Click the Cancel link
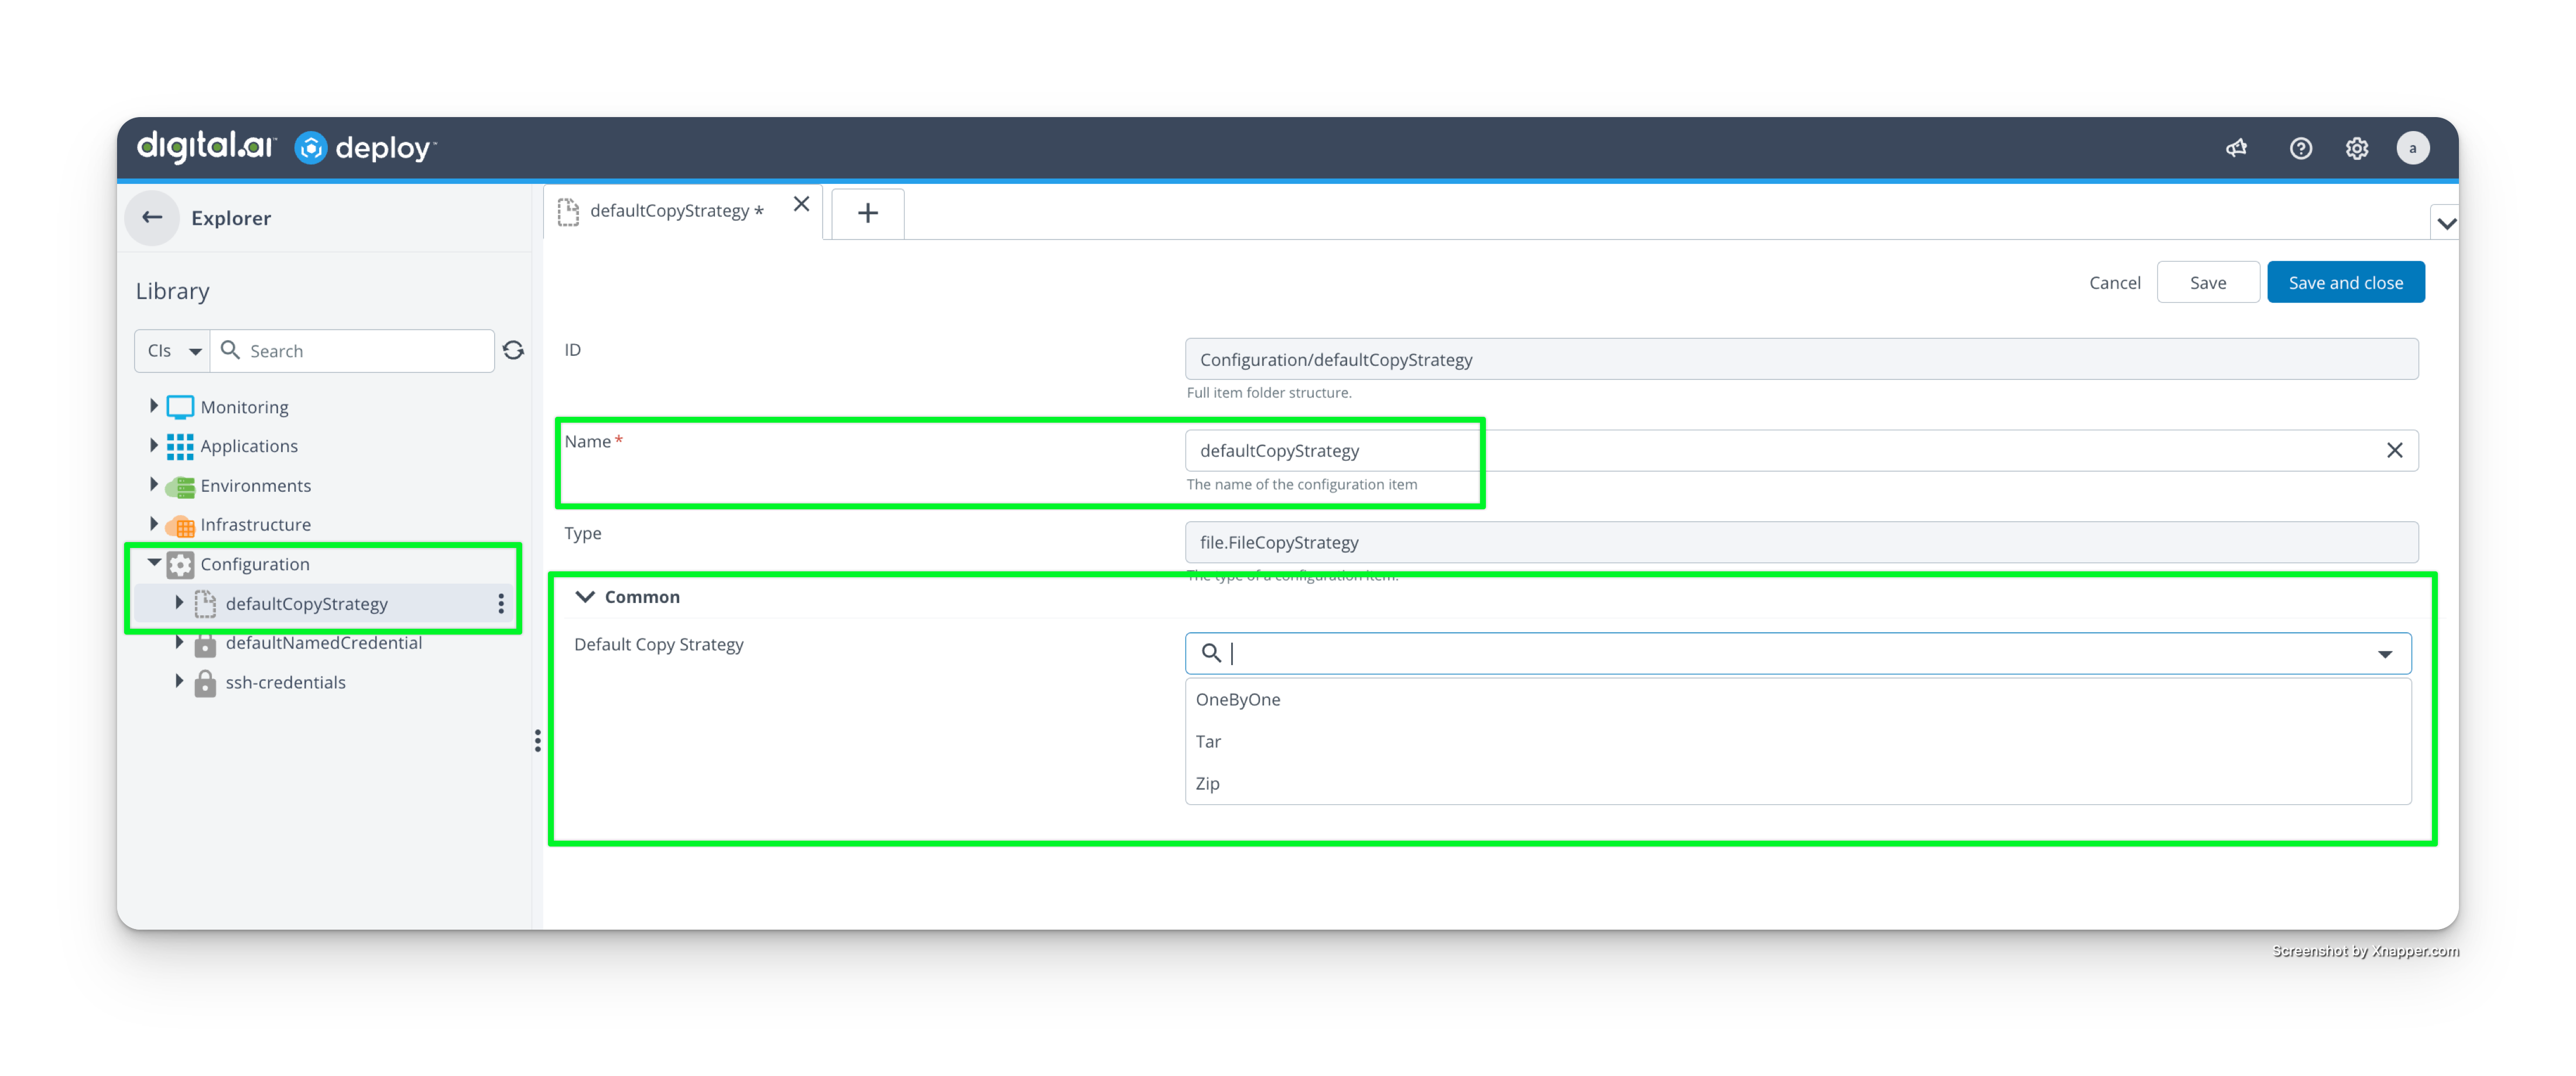This screenshot has height=1076, width=2576. [2114, 282]
